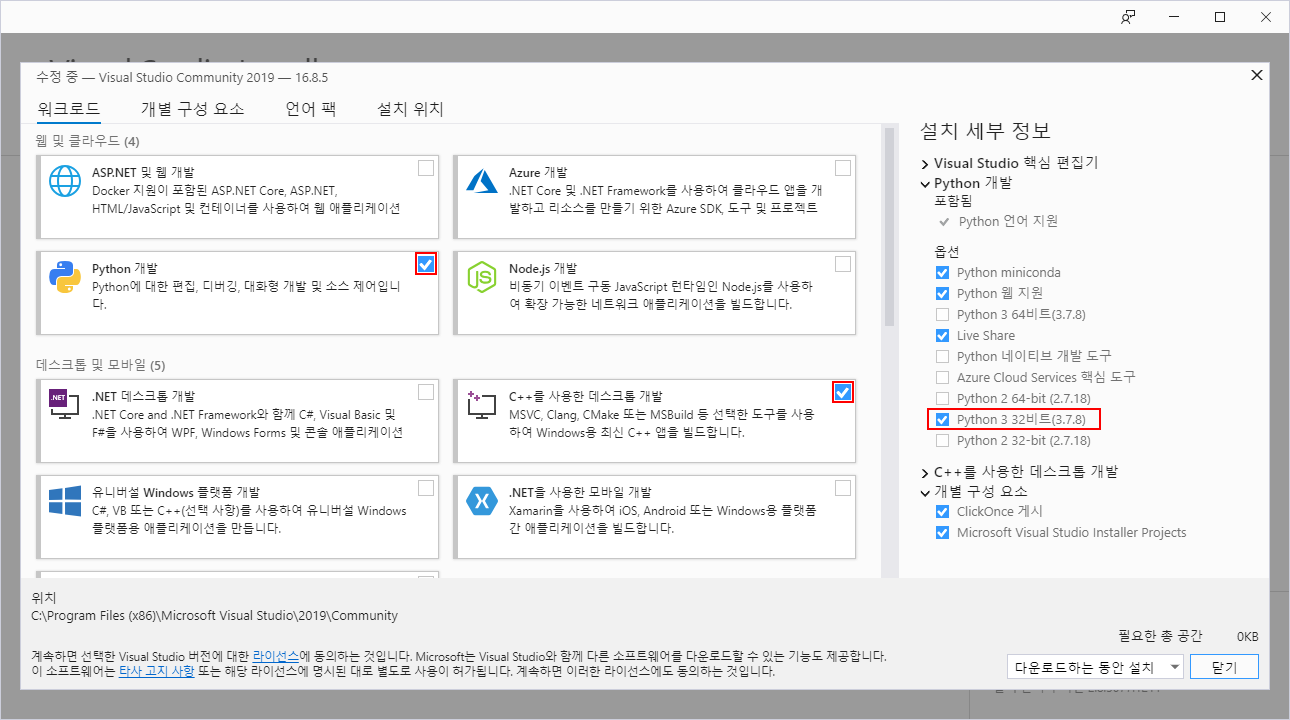Switch to the 언어 팩 tab
1290x720 pixels.
(311, 109)
